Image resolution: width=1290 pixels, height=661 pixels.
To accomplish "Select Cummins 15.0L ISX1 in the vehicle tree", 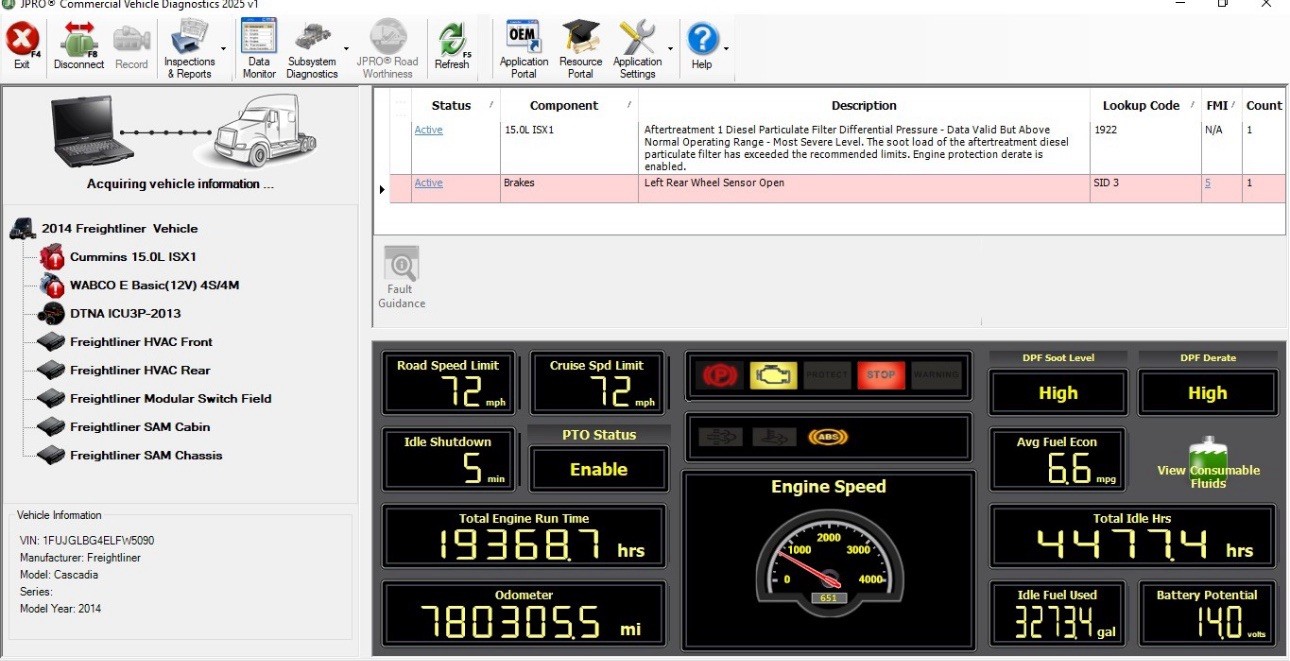I will pos(133,257).
